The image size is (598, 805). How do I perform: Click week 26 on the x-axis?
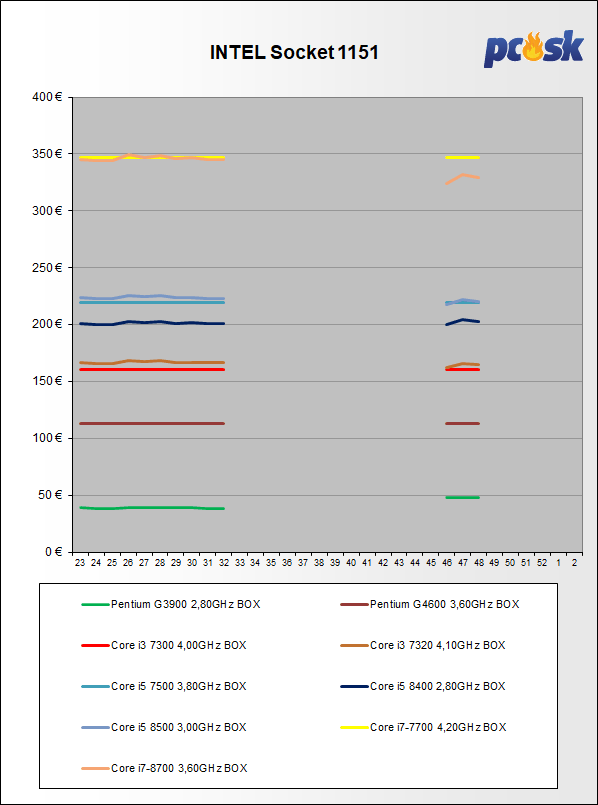tap(128, 563)
